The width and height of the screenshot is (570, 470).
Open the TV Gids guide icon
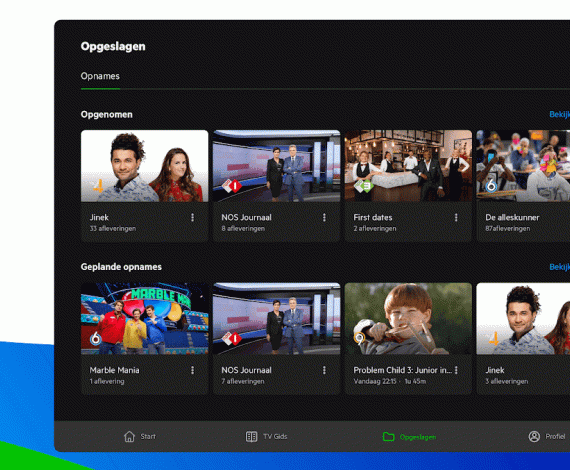click(x=251, y=436)
